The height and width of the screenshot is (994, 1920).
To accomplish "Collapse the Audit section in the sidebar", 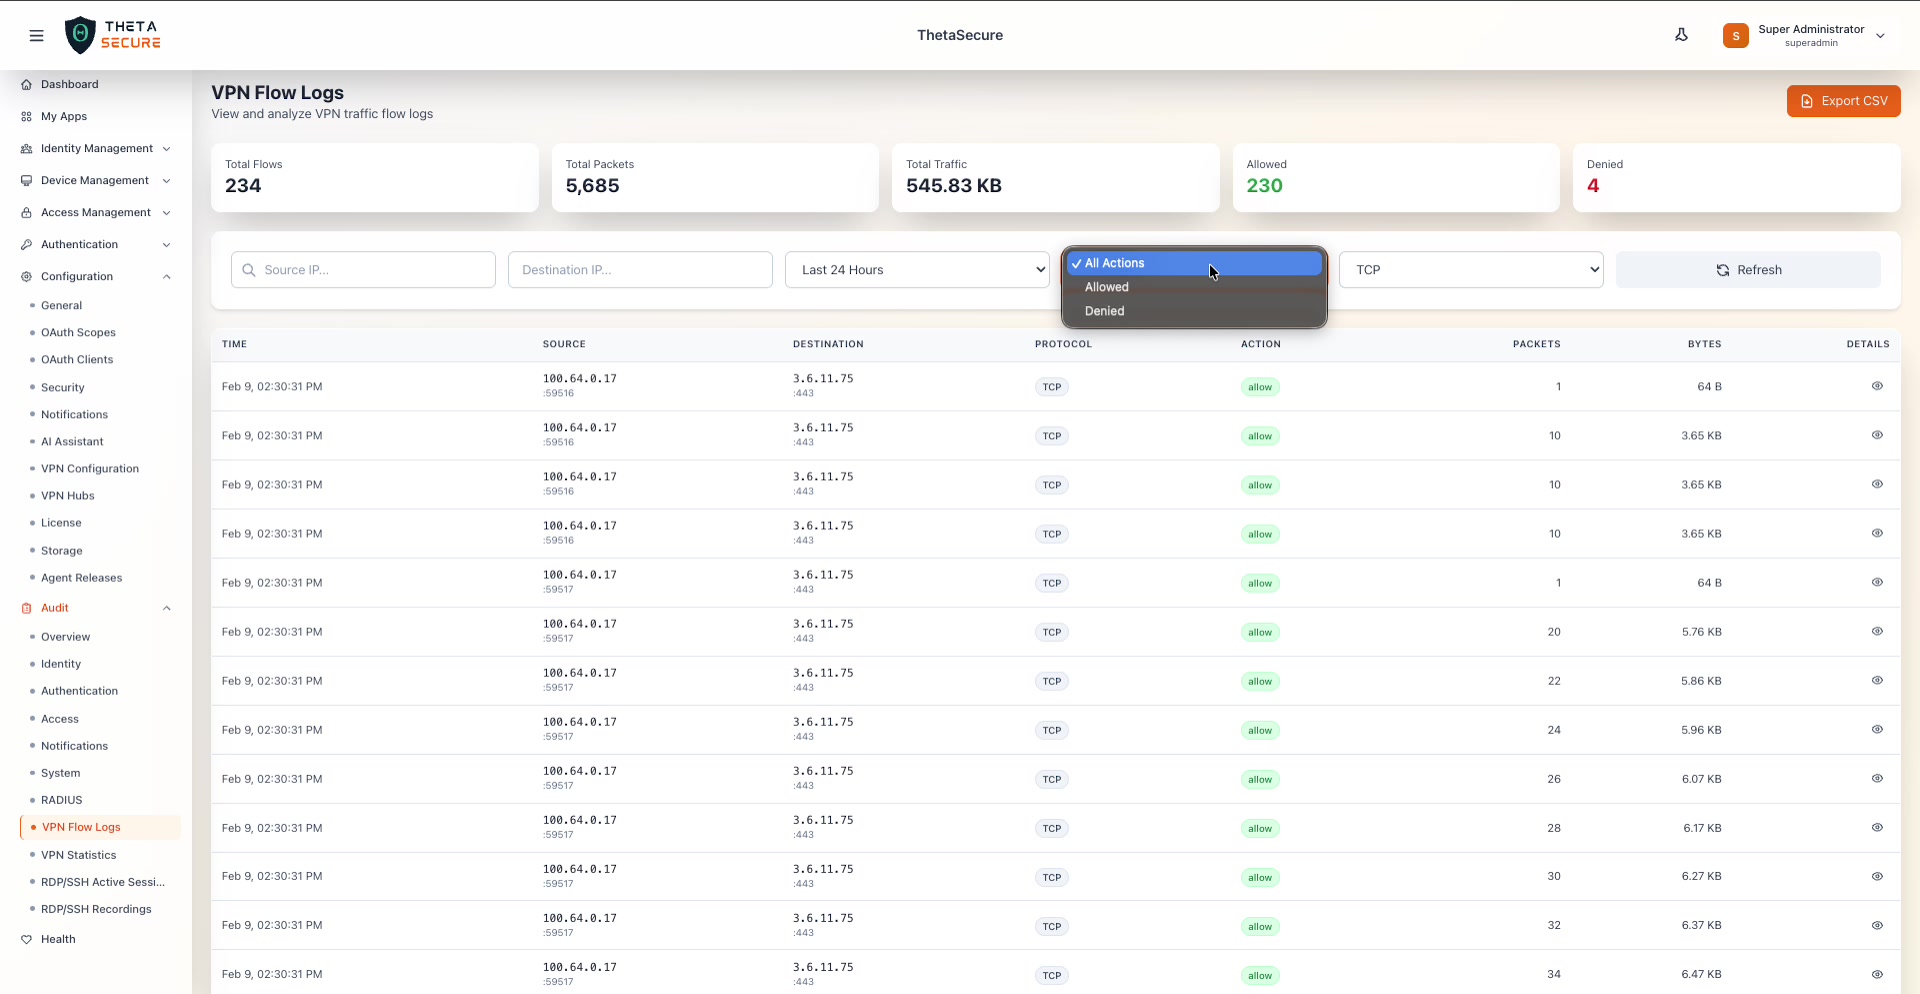I will (x=167, y=608).
